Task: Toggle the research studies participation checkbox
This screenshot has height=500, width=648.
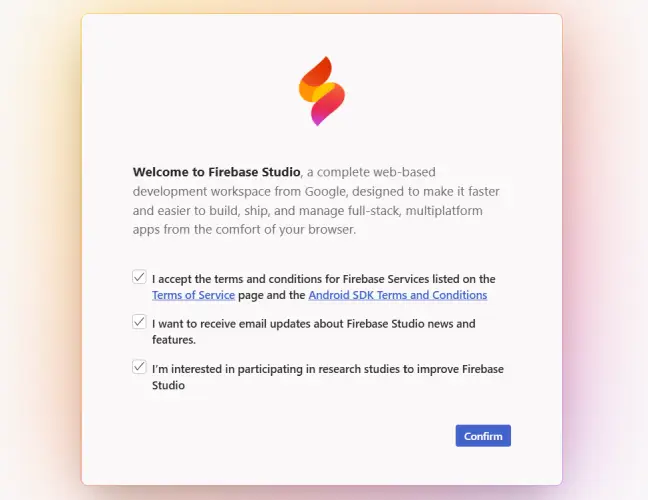Action: (x=139, y=367)
